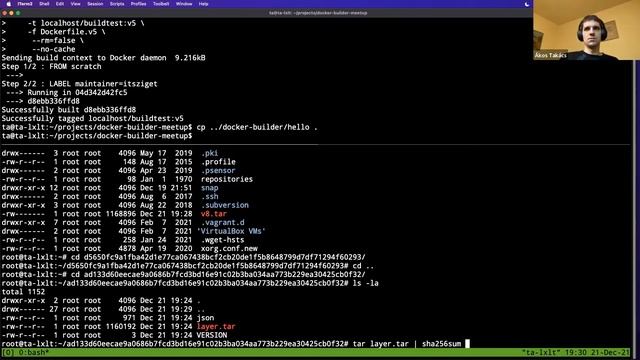
Task: Open the Window menu
Action: point(184,4)
